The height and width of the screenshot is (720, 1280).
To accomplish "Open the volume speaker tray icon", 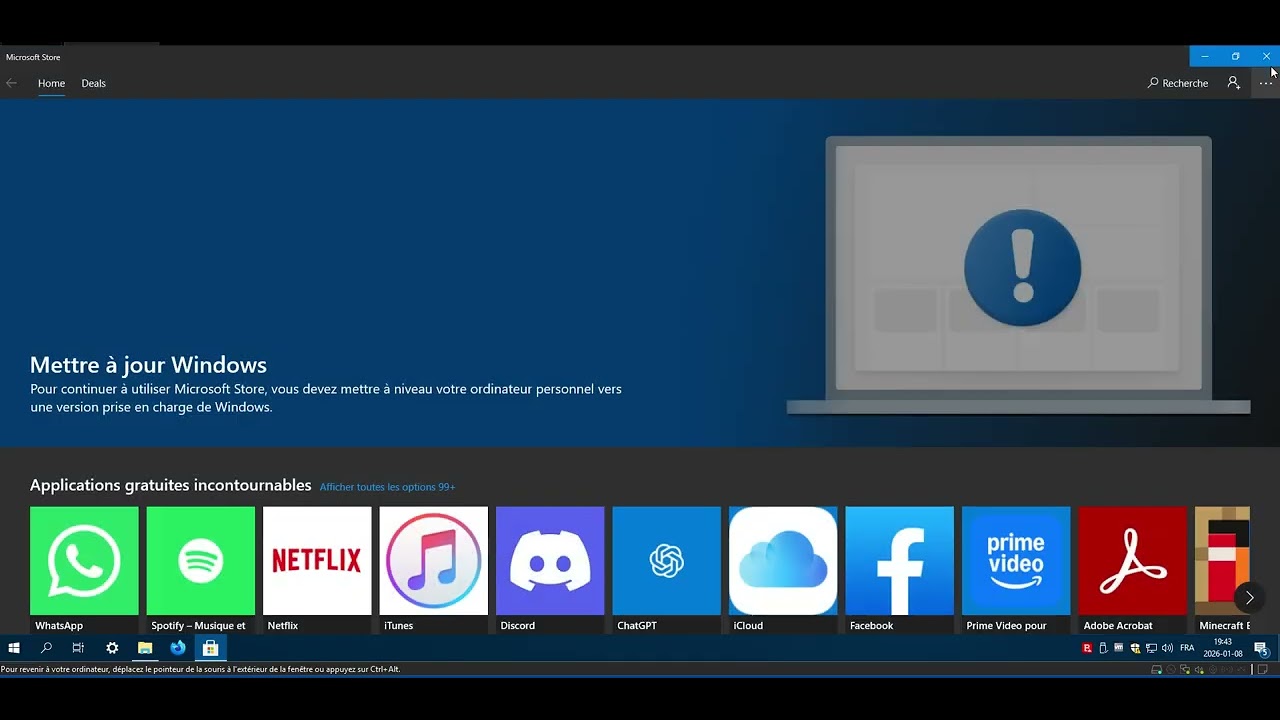I will click(x=1167, y=648).
